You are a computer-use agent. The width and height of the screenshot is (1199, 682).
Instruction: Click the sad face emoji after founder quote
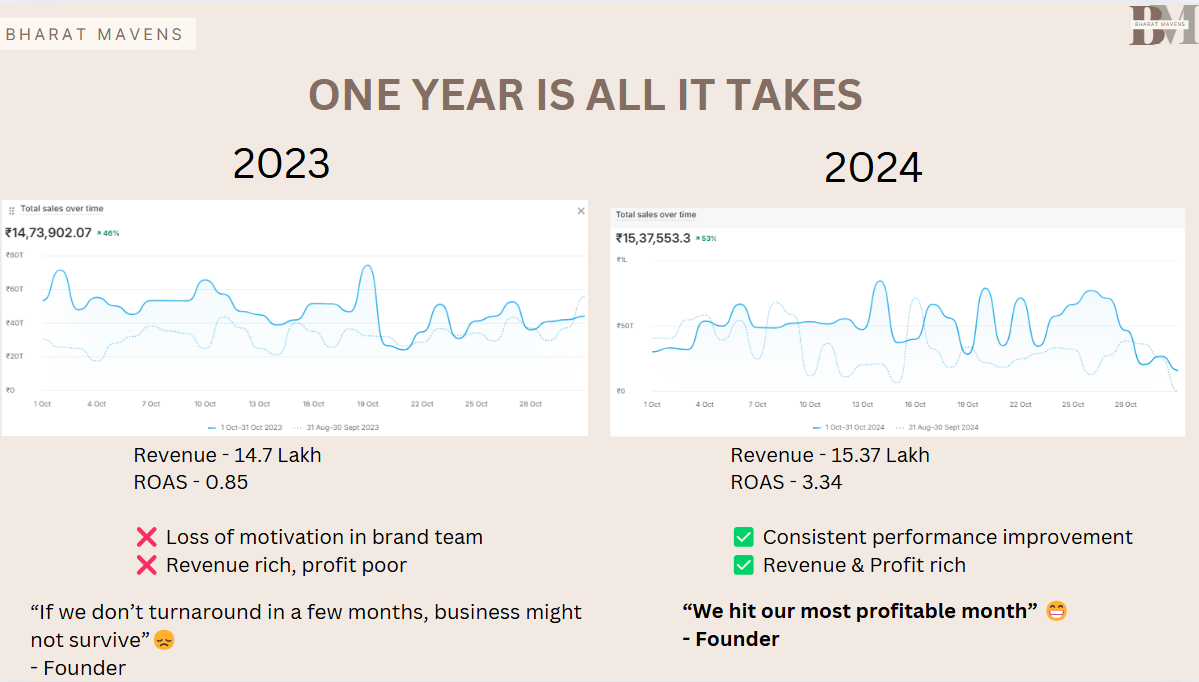(164, 640)
